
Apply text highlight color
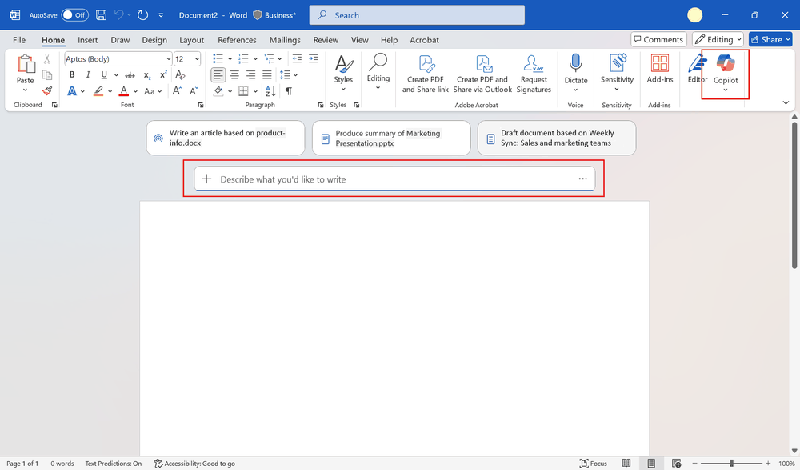pyautogui.click(x=98, y=91)
